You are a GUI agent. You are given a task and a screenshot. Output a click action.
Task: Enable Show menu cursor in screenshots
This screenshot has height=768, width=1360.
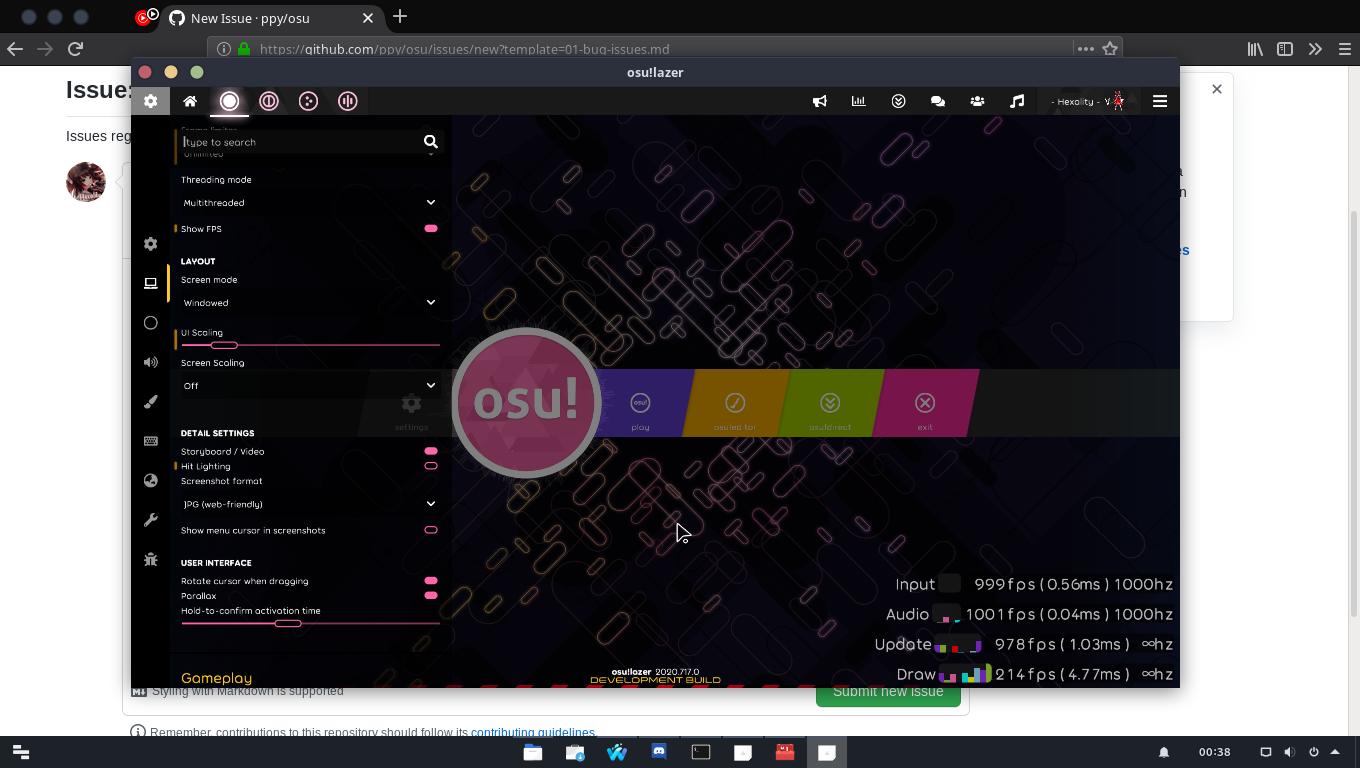(430, 530)
